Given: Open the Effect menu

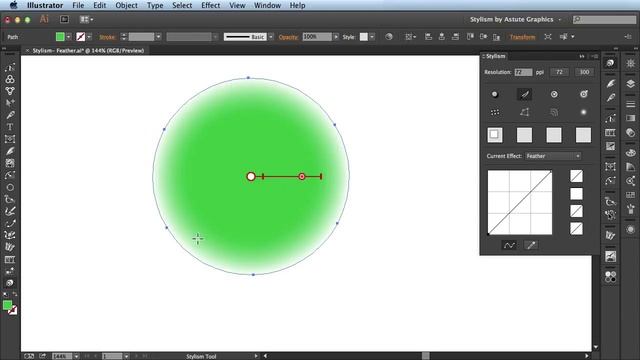Looking at the screenshot, I should 211,5.
